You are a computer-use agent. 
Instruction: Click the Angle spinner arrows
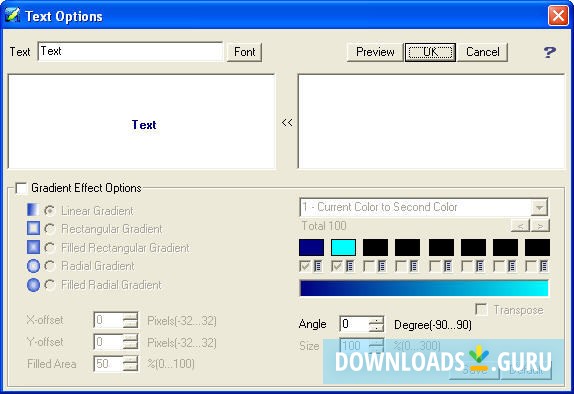pyautogui.click(x=376, y=324)
